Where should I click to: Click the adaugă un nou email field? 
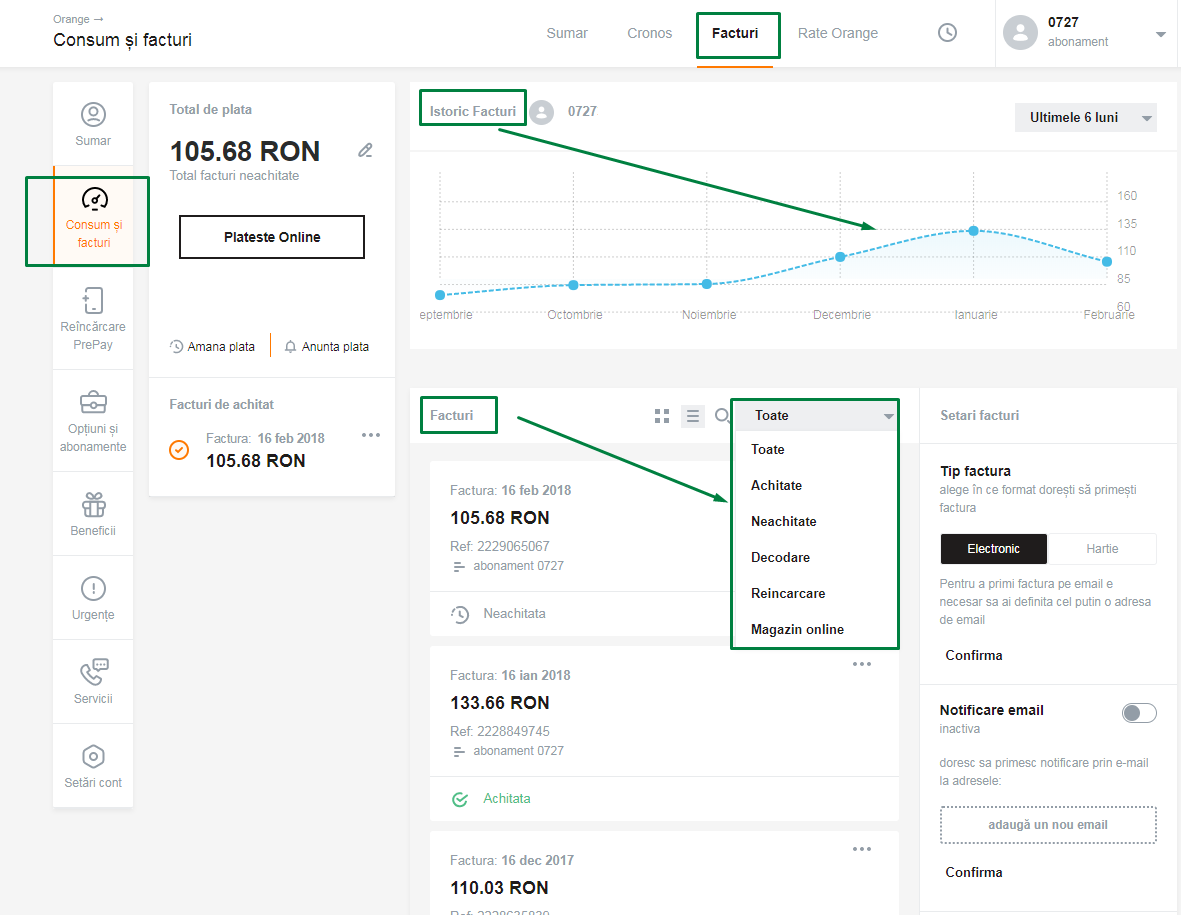[1048, 825]
